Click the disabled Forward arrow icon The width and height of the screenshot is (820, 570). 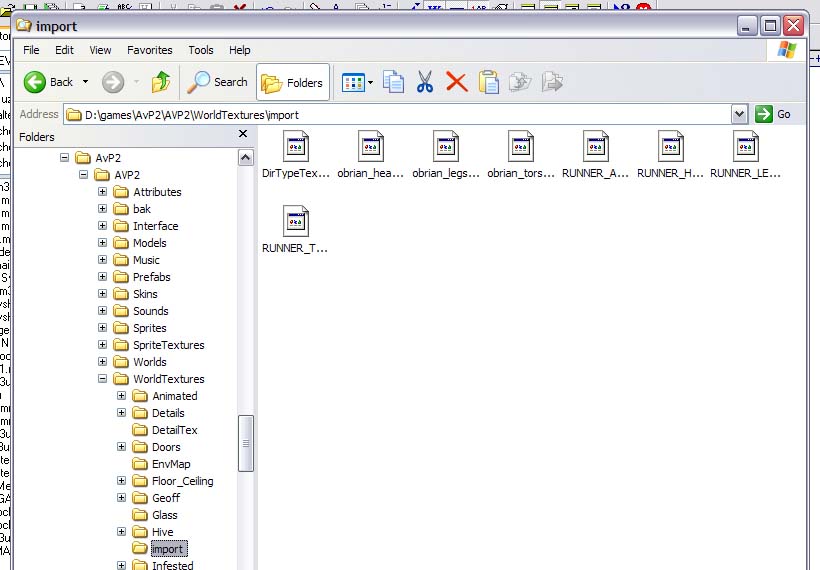[113, 82]
